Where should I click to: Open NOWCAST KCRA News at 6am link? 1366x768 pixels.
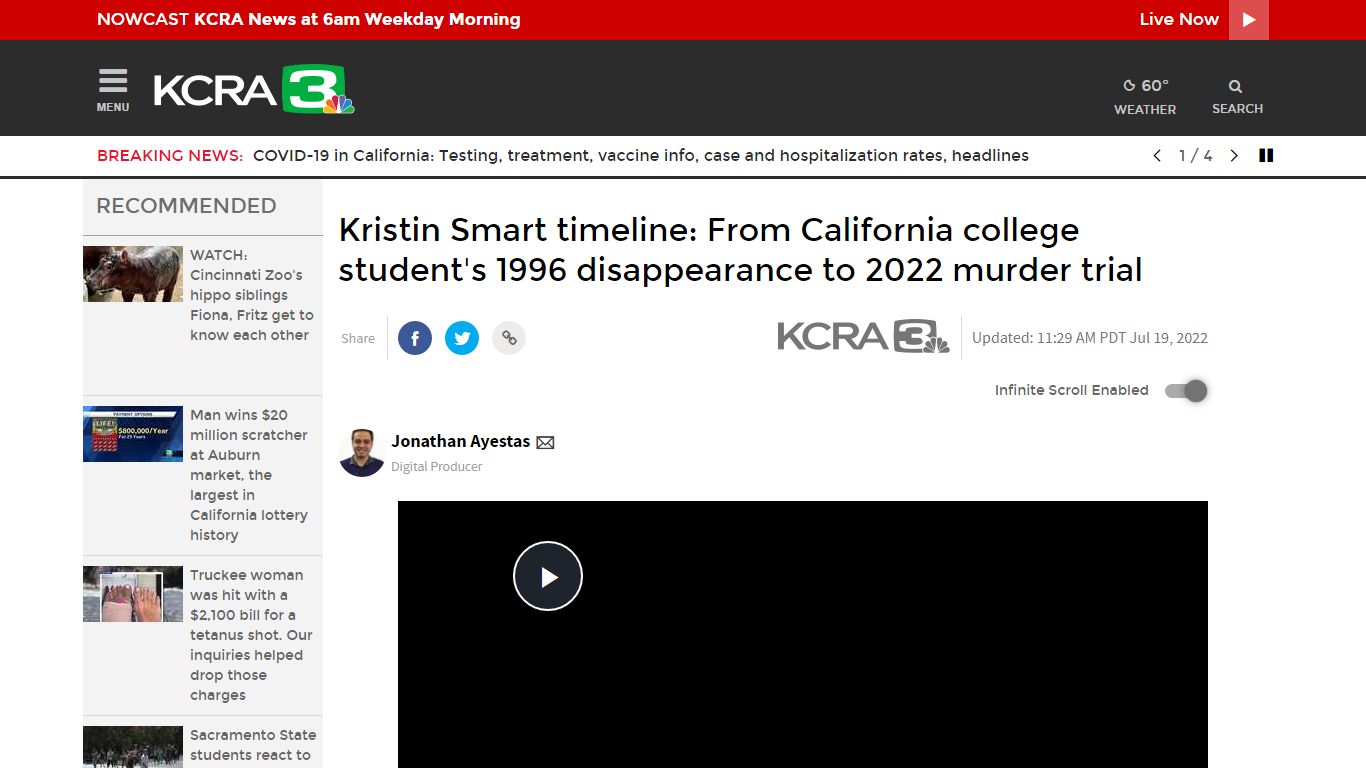pos(309,19)
